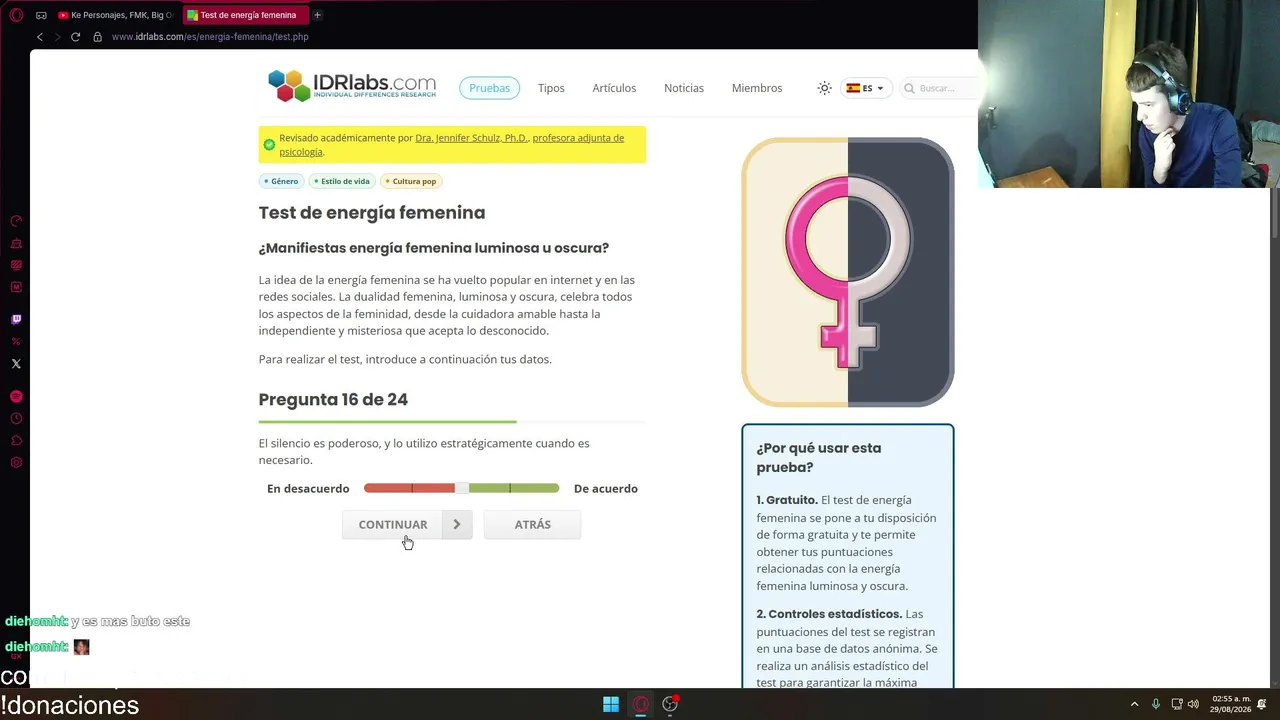1280x720 pixels.
Task: Open the GX Cleaner sidebar icon
Action: click(x=16, y=243)
